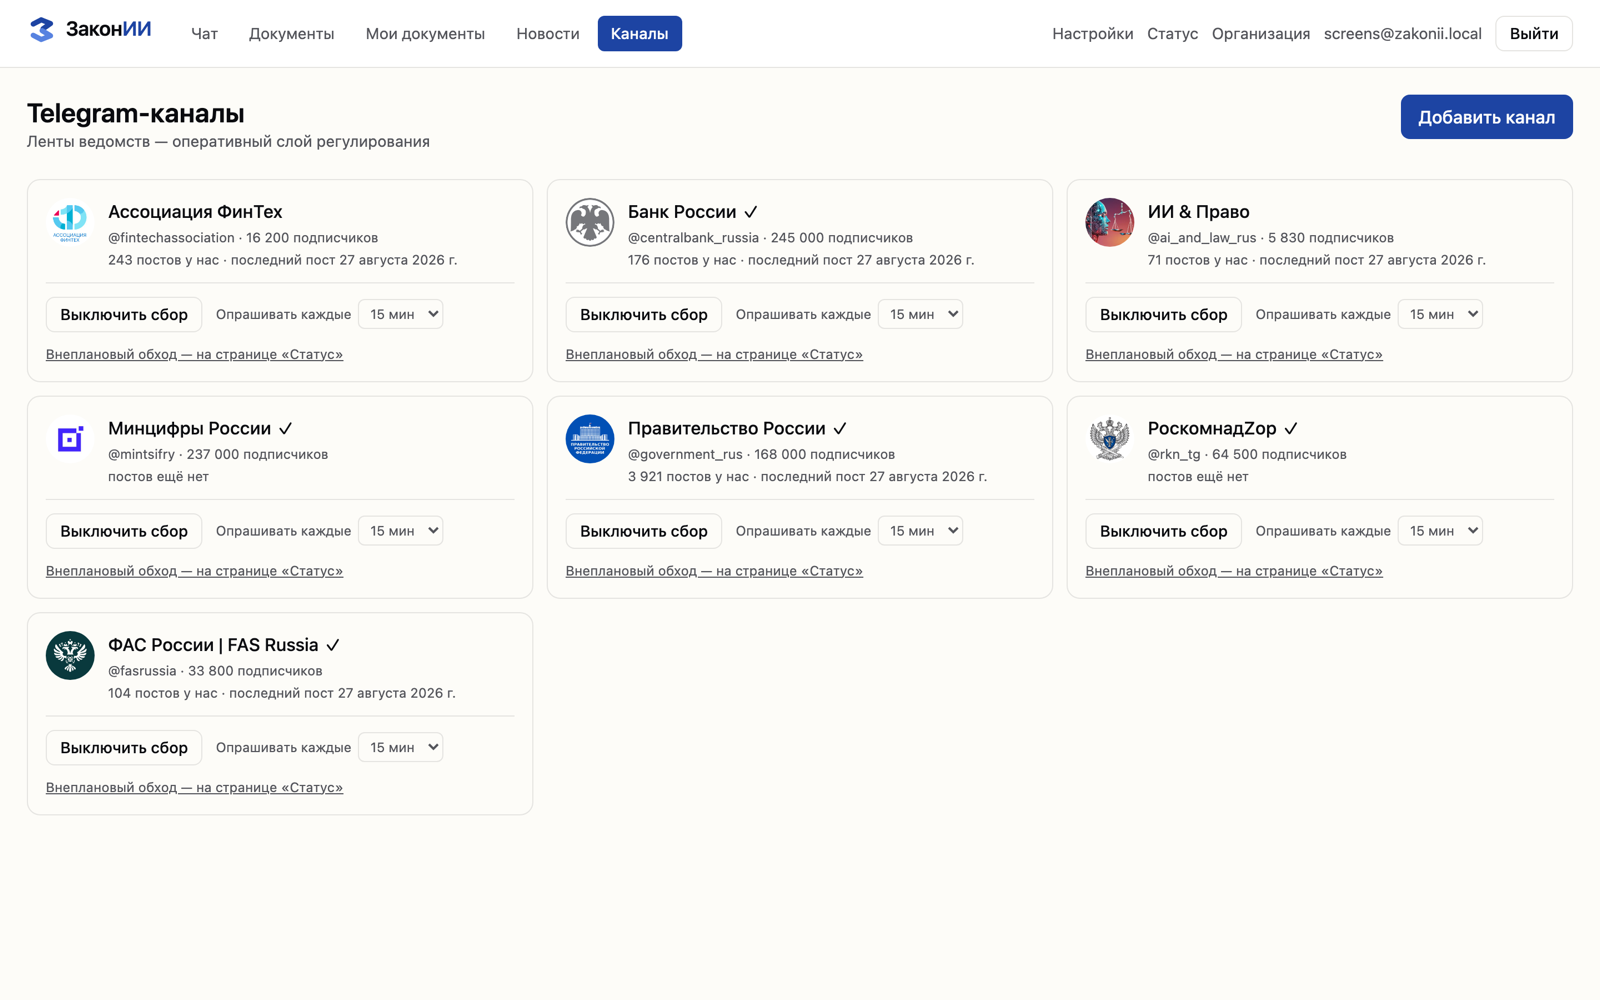Open ИИ & Право channel avatar
1600x1000 pixels.
[x=1110, y=222]
